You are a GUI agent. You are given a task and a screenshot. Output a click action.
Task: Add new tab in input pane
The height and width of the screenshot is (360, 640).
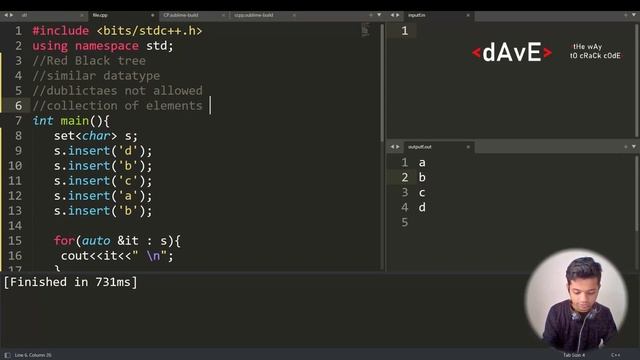tap(625, 15)
